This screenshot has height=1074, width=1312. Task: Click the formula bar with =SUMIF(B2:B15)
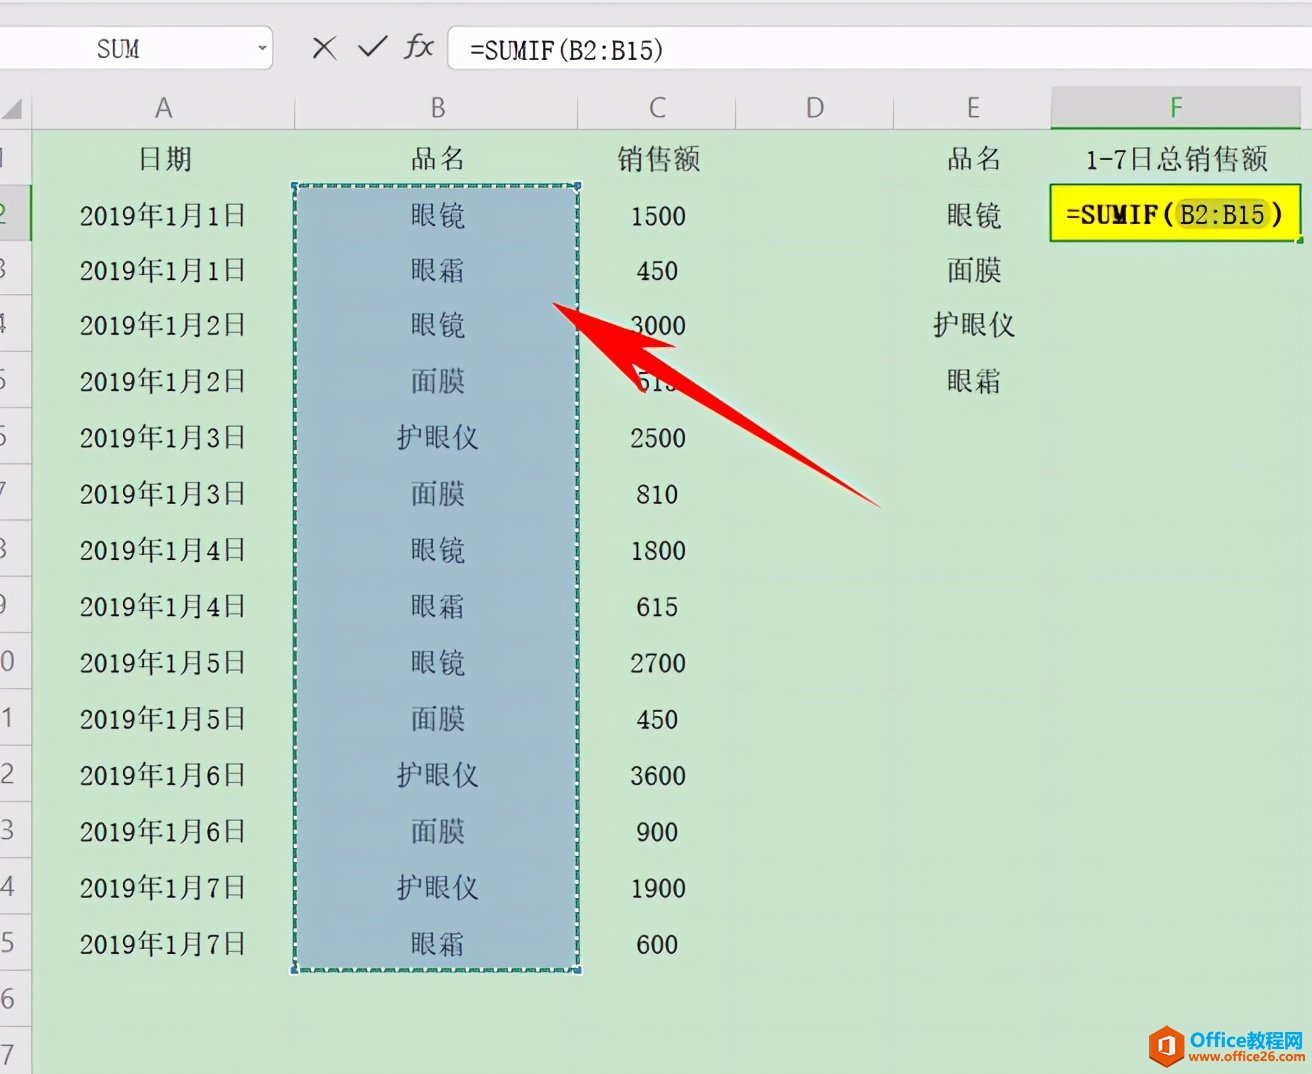878,49
